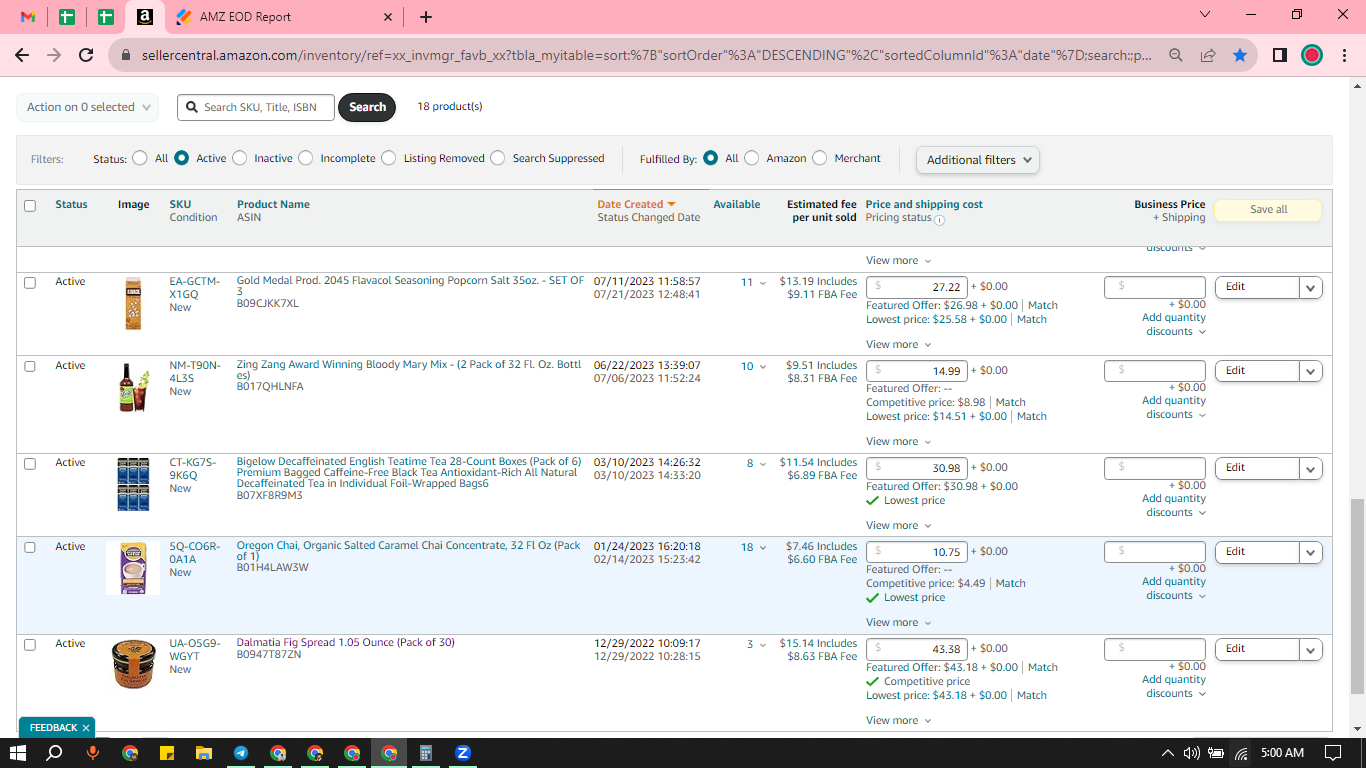Open the Calculator taskbar icon

[426, 753]
